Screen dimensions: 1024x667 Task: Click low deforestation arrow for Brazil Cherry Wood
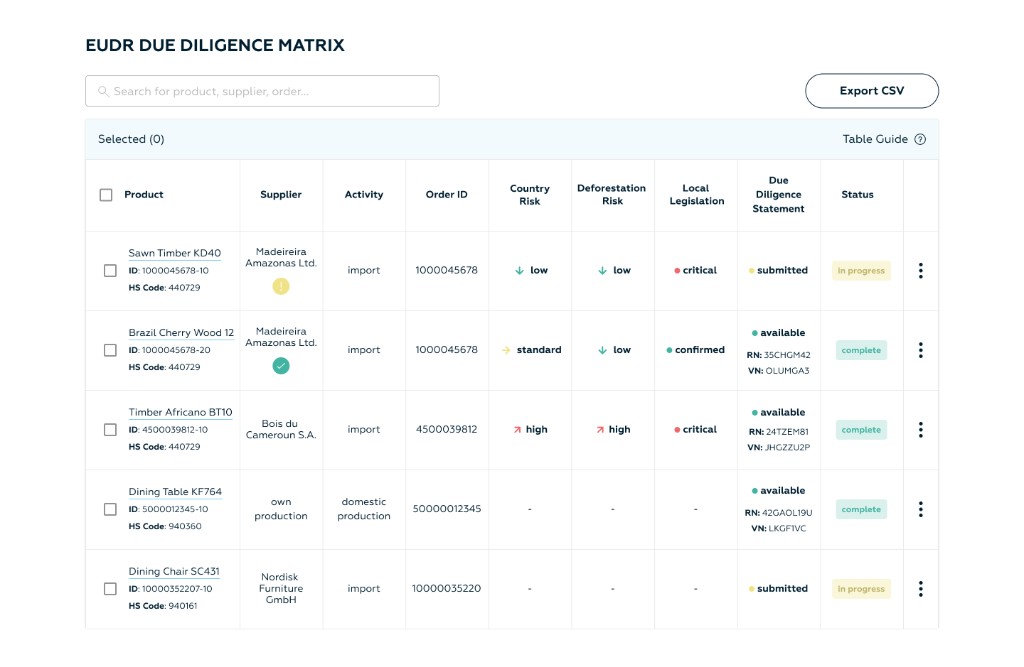602,350
